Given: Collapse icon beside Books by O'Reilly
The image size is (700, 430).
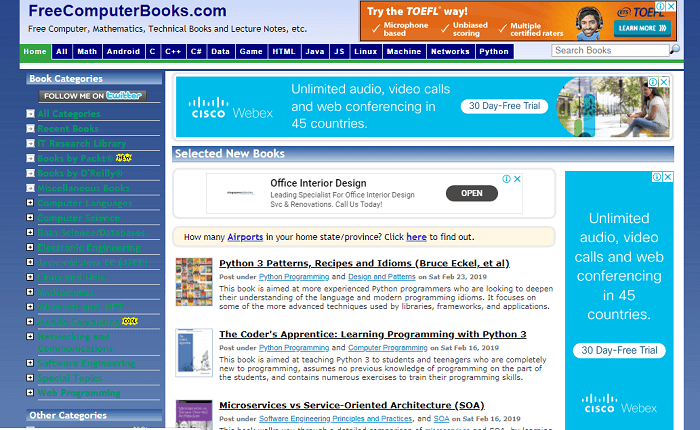Looking at the screenshot, I should point(30,173).
